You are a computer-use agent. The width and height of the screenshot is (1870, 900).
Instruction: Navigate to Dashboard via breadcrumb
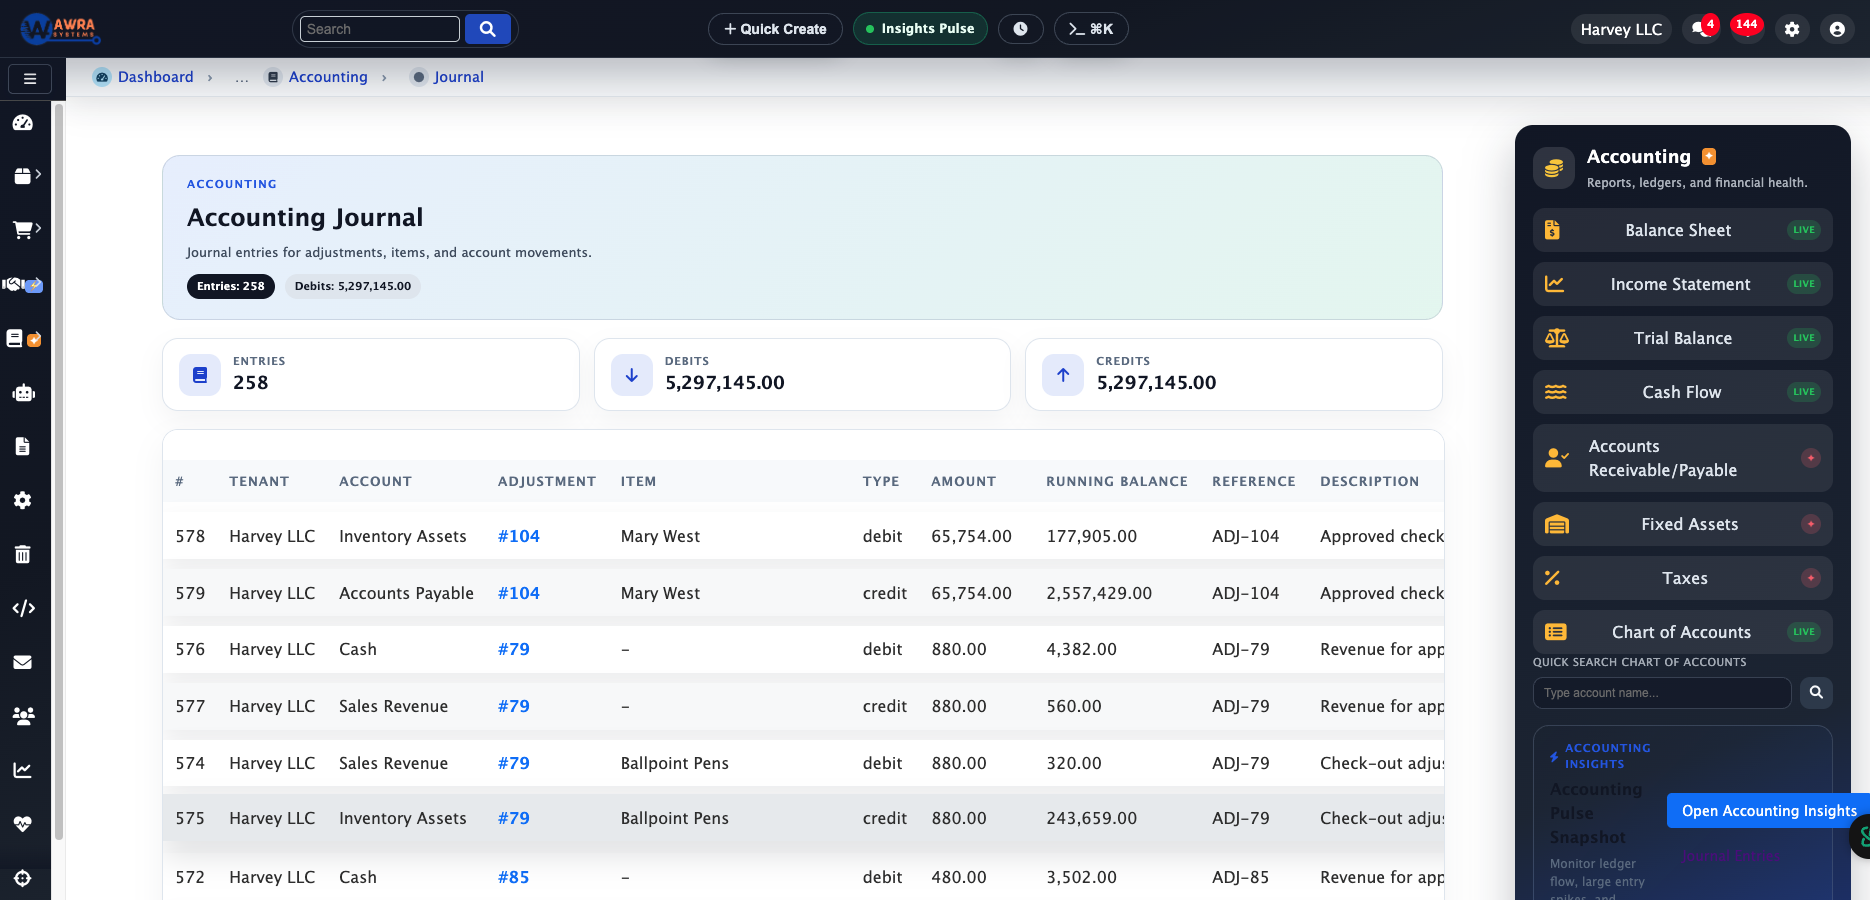click(155, 76)
